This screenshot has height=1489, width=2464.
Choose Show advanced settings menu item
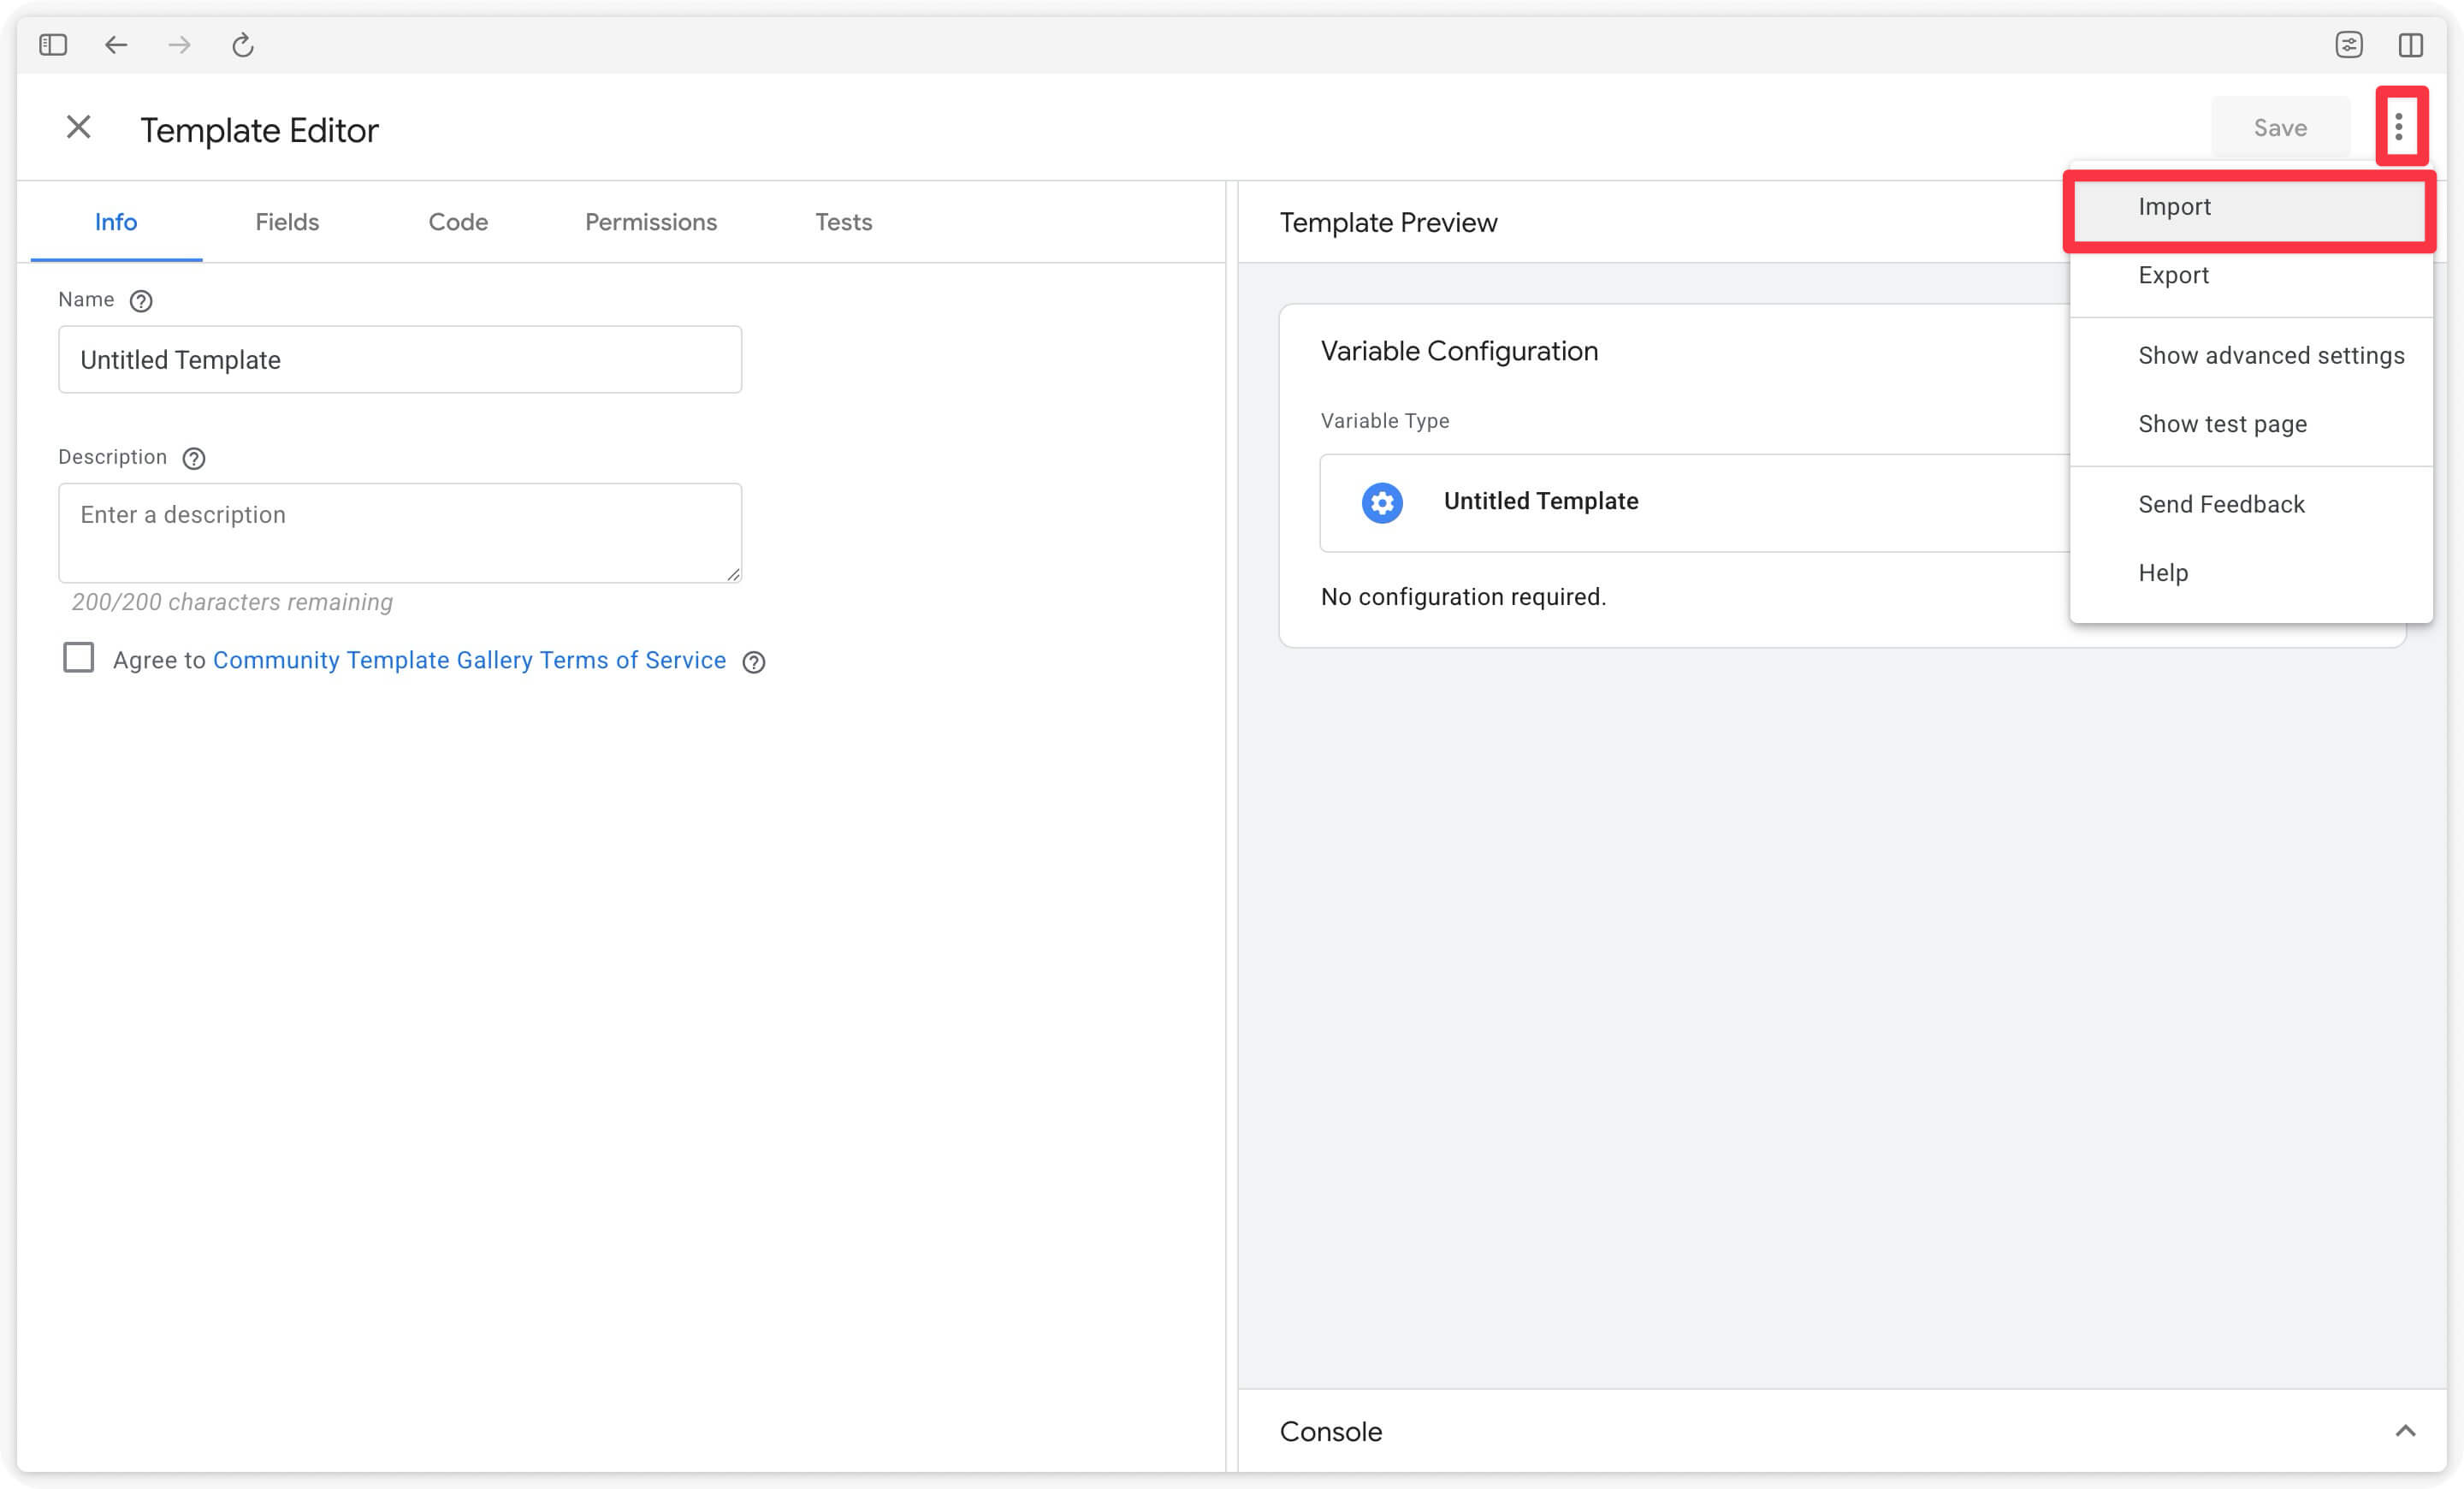coord(2250,356)
